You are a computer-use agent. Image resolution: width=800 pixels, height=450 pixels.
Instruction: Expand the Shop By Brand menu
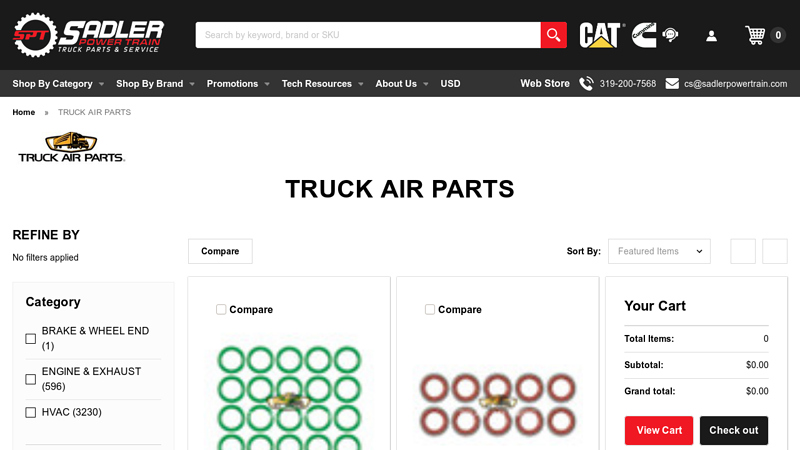[x=155, y=83]
